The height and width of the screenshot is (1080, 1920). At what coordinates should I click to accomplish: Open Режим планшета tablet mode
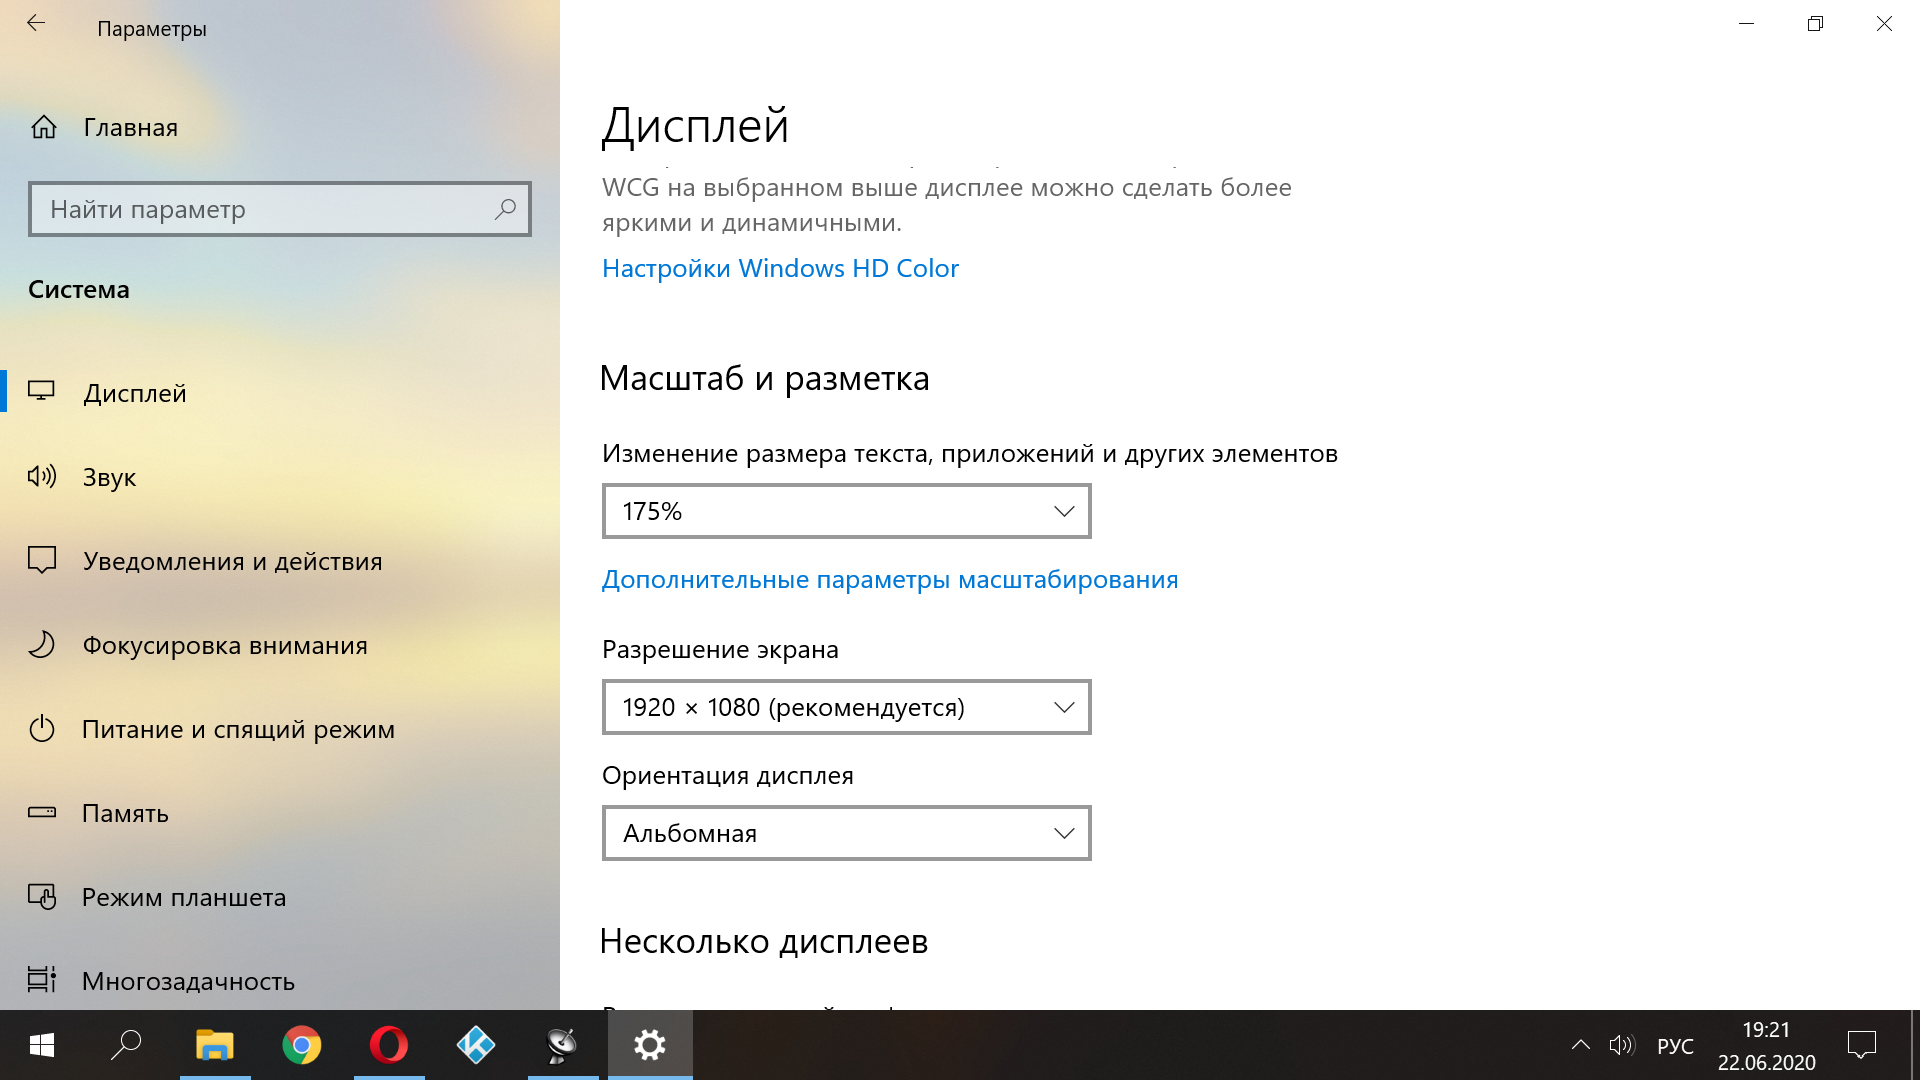coord(184,897)
